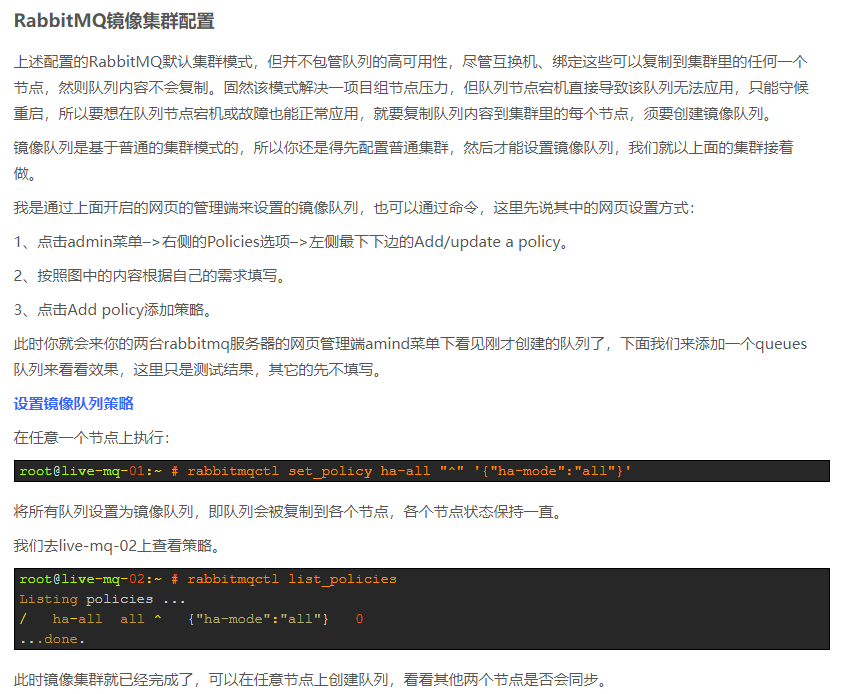Select step 2 "按照图中的内容根据自己的需求填写"
Screen dimensions: 841x694
pyautogui.click(x=150, y=276)
